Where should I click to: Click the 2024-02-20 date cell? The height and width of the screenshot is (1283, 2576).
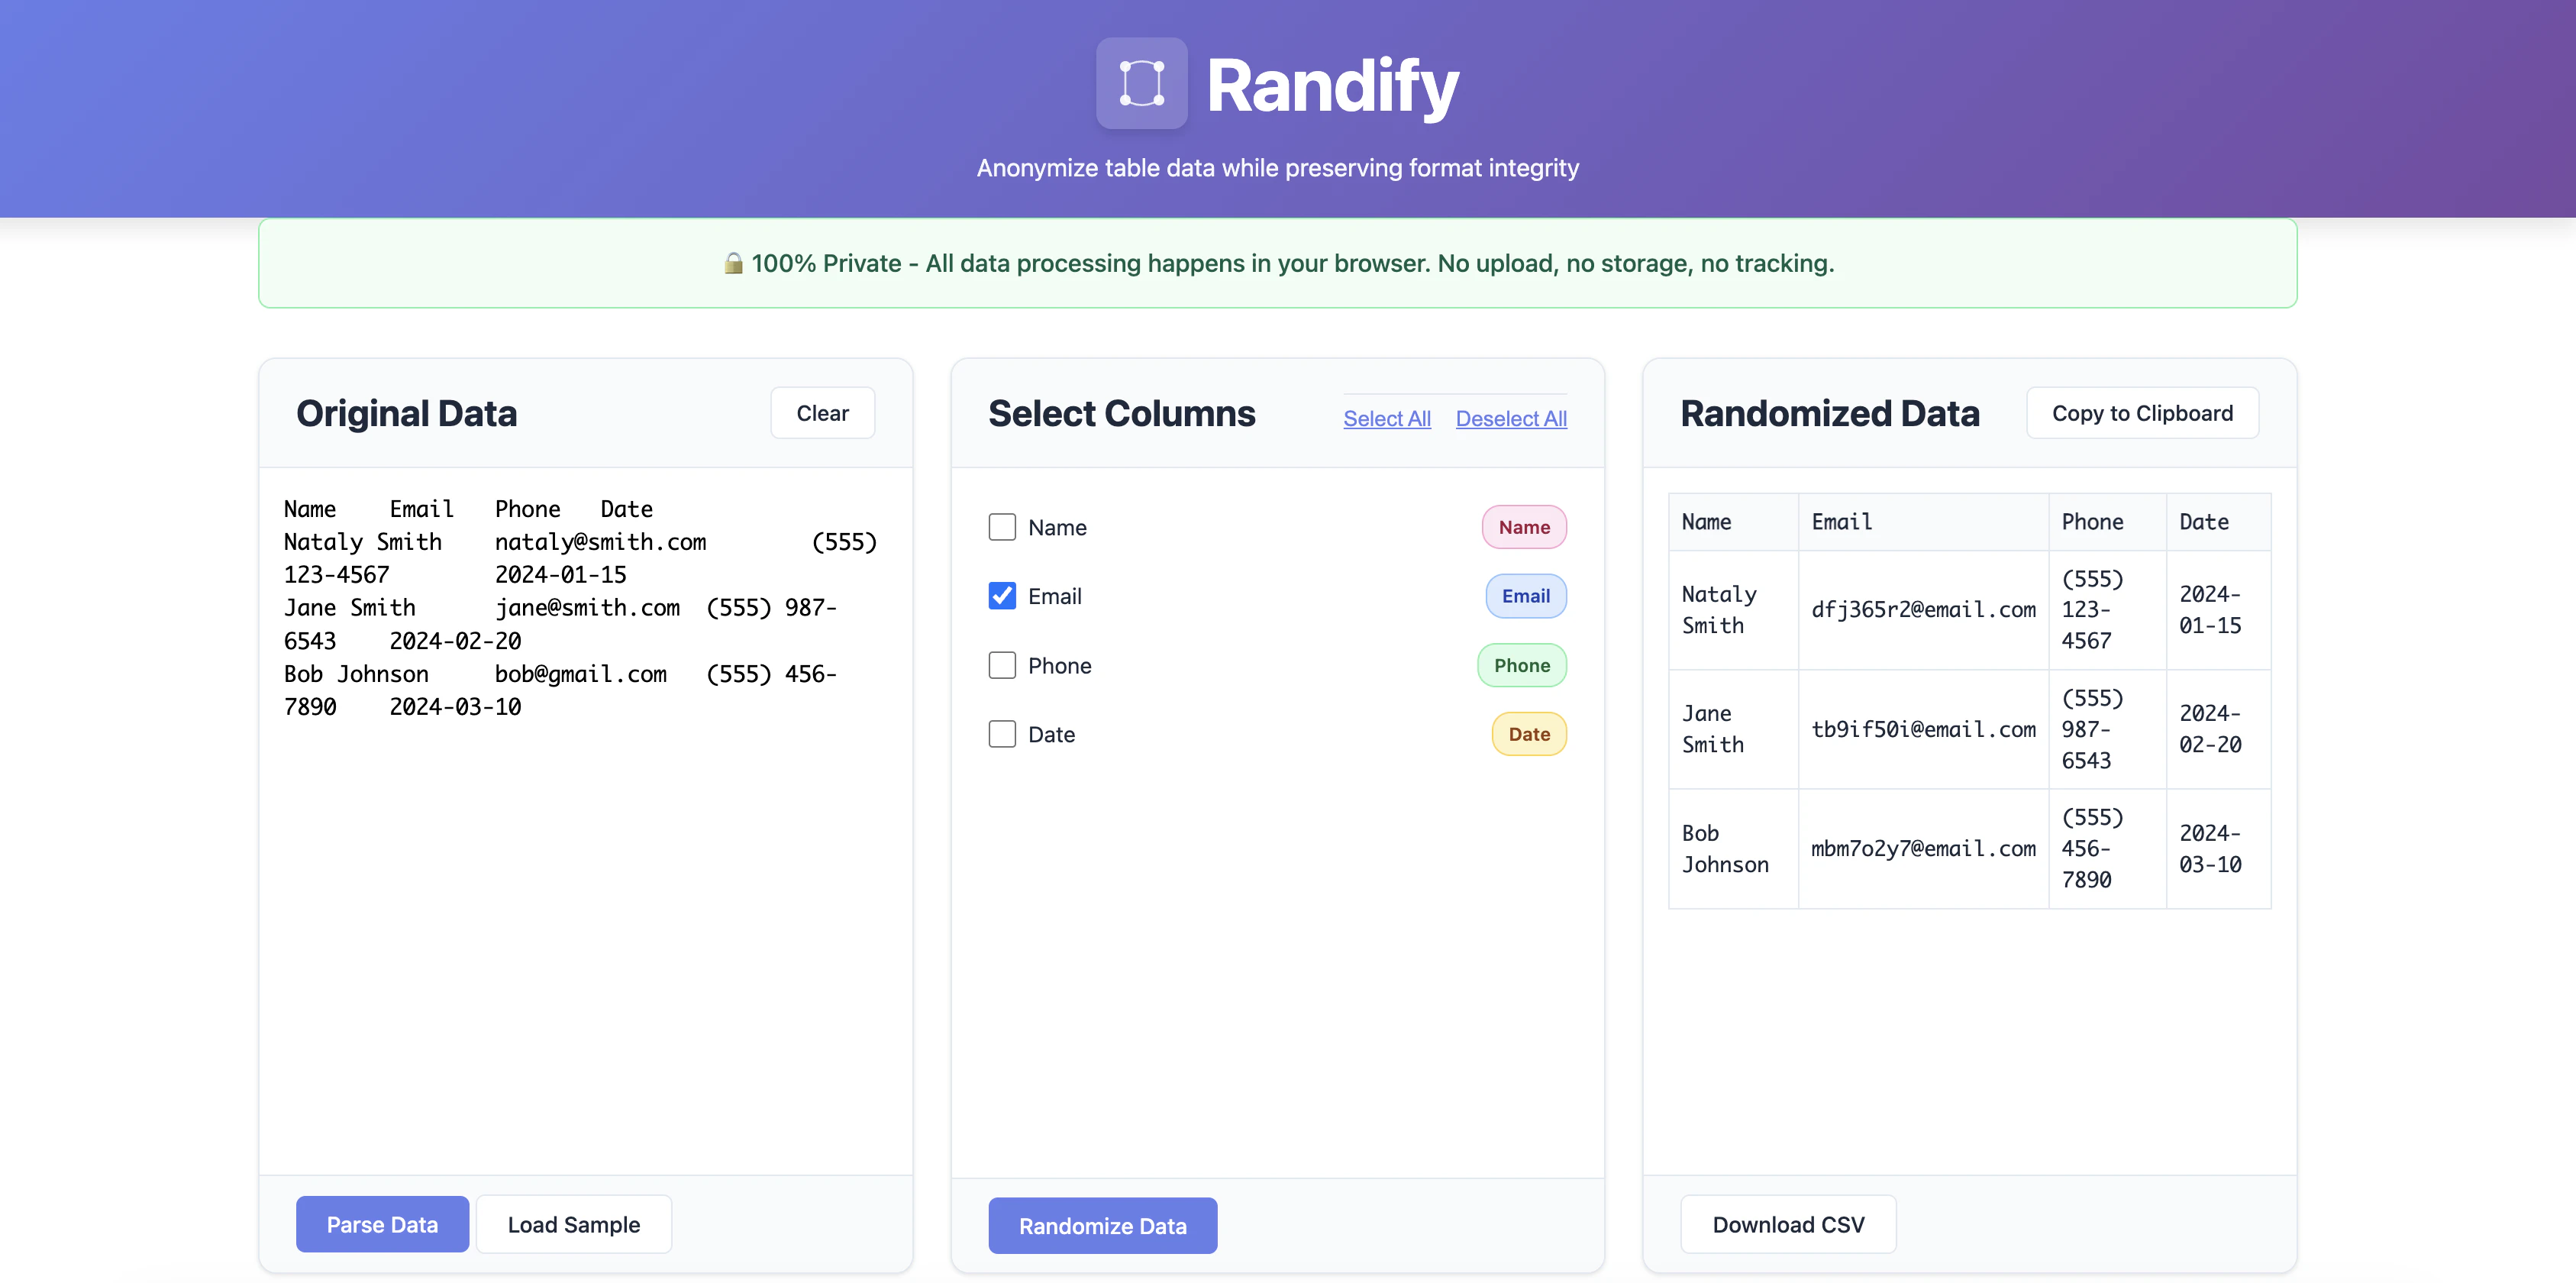[x=2217, y=729]
